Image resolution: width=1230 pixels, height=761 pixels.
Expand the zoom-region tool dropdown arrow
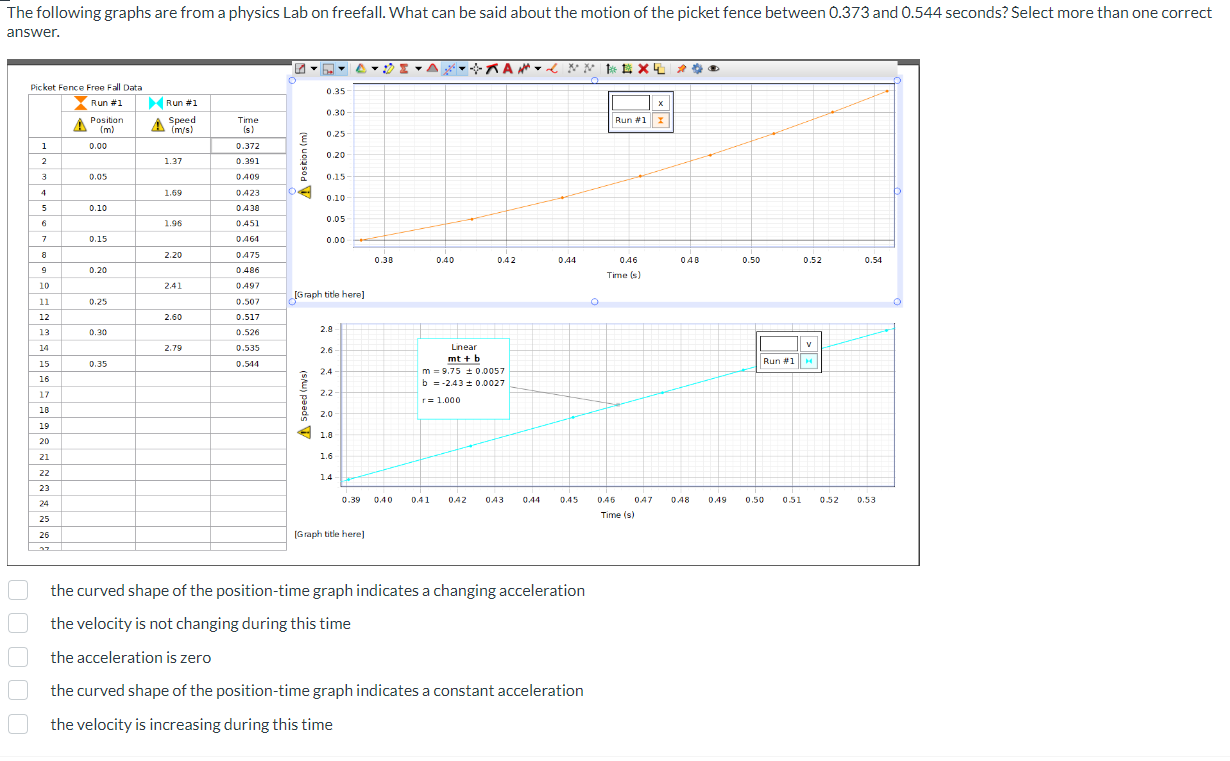pos(342,69)
